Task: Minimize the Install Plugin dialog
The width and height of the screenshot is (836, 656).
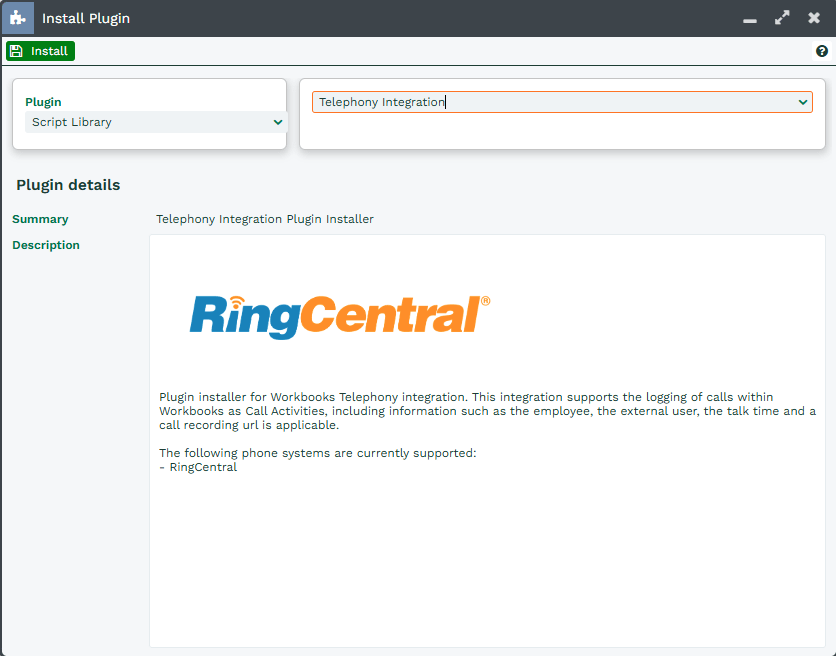Action: pyautogui.click(x=750, y=19)
